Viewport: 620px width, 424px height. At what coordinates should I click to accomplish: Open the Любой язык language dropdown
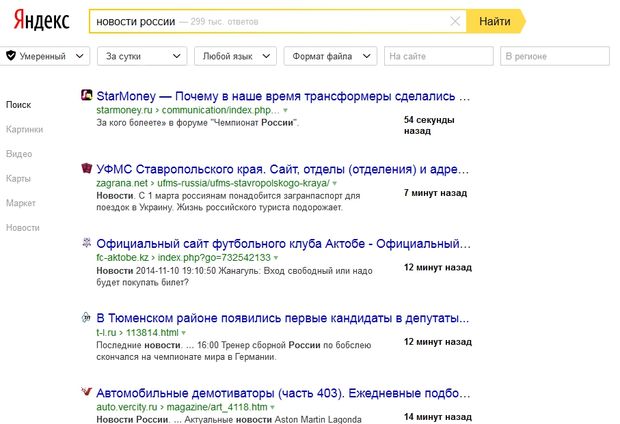pos(235,56)
